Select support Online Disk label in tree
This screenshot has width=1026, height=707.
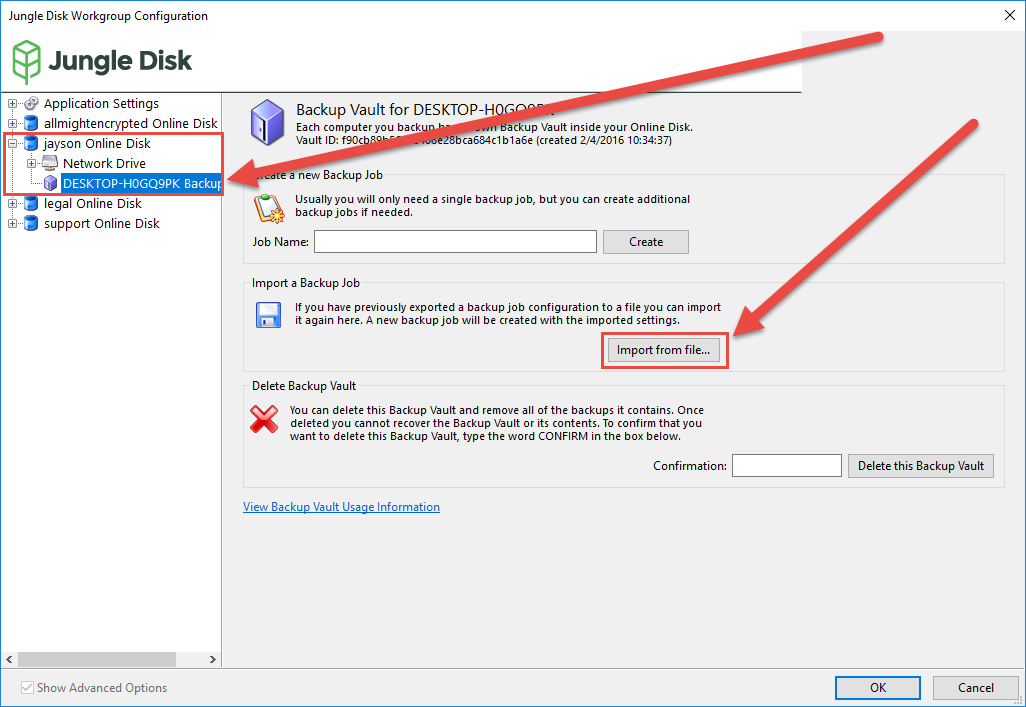[102, 223]
